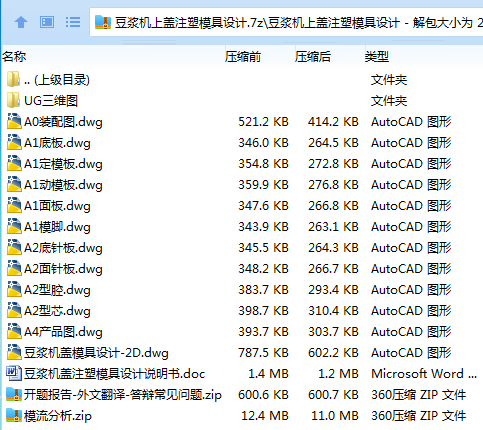Click the 文件夹 type of UG三维图
This screenshot has width=483, height=430.
(x=389, y=101)
